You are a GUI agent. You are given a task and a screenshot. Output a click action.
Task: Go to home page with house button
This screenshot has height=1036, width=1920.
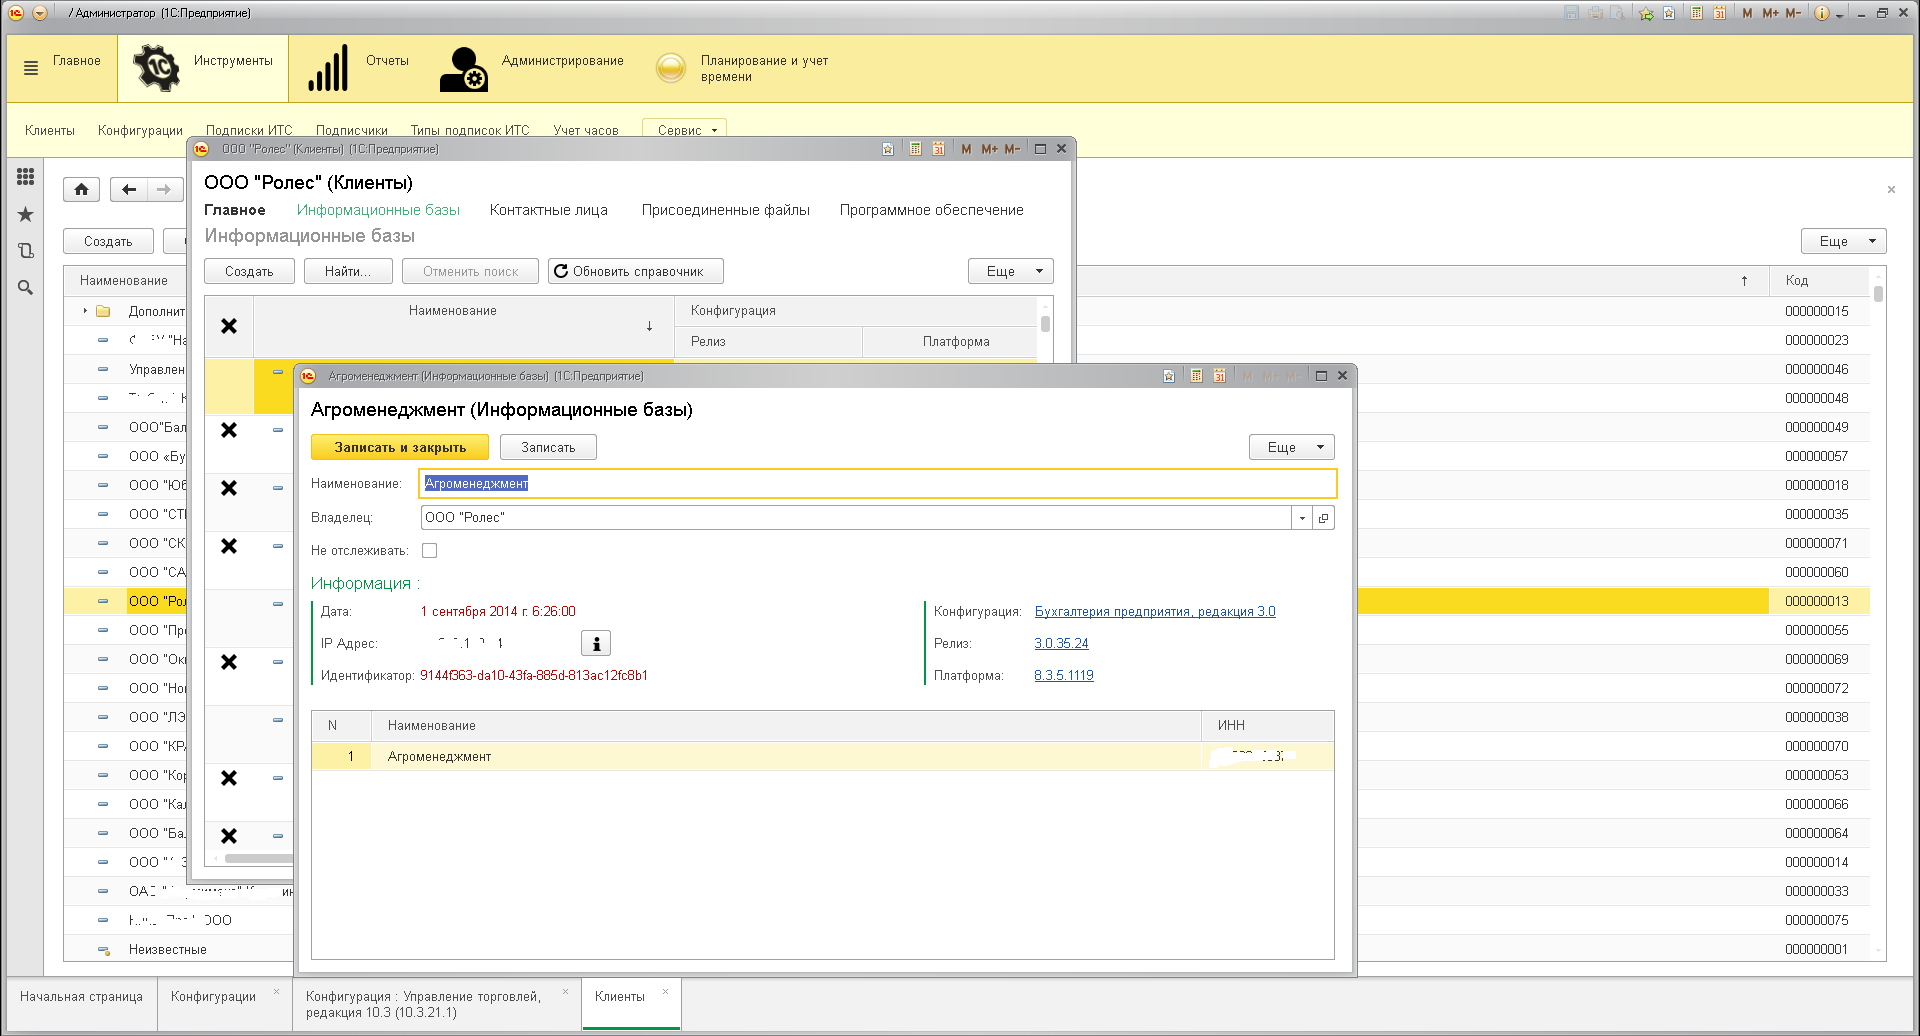(x=82, y=189)
